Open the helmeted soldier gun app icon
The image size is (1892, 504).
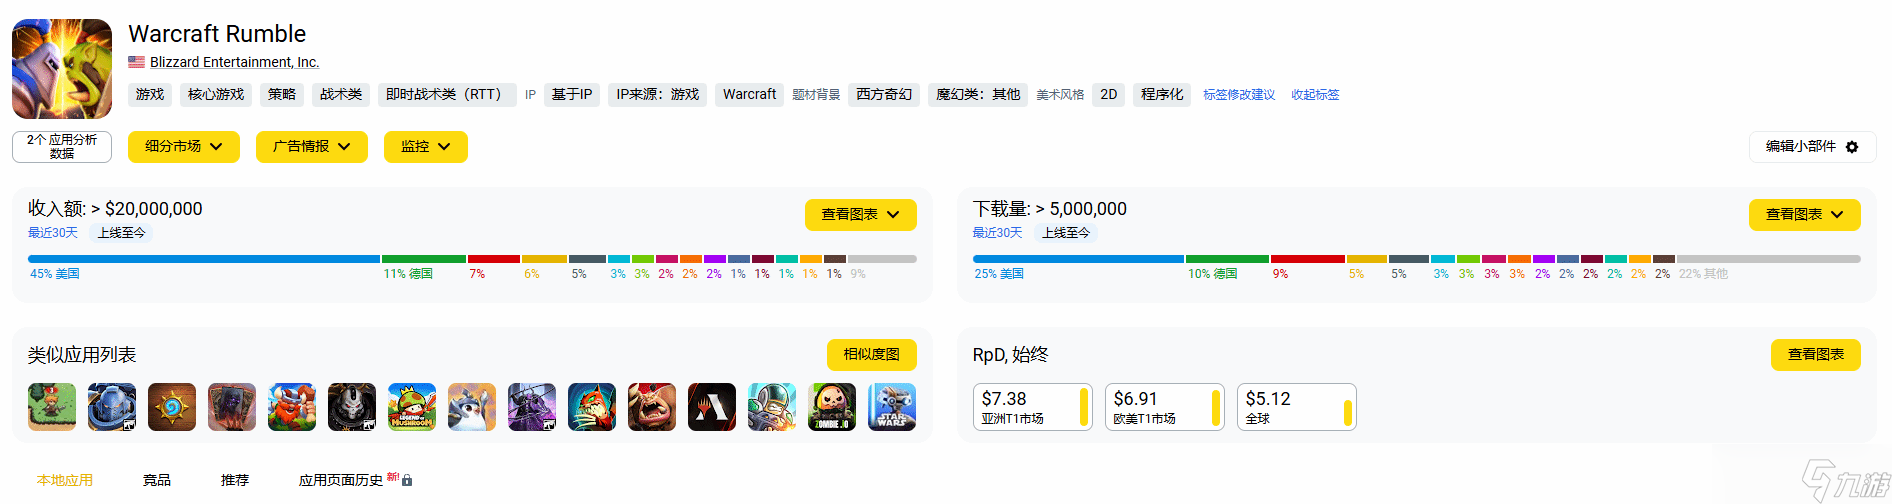pos(772,407)
